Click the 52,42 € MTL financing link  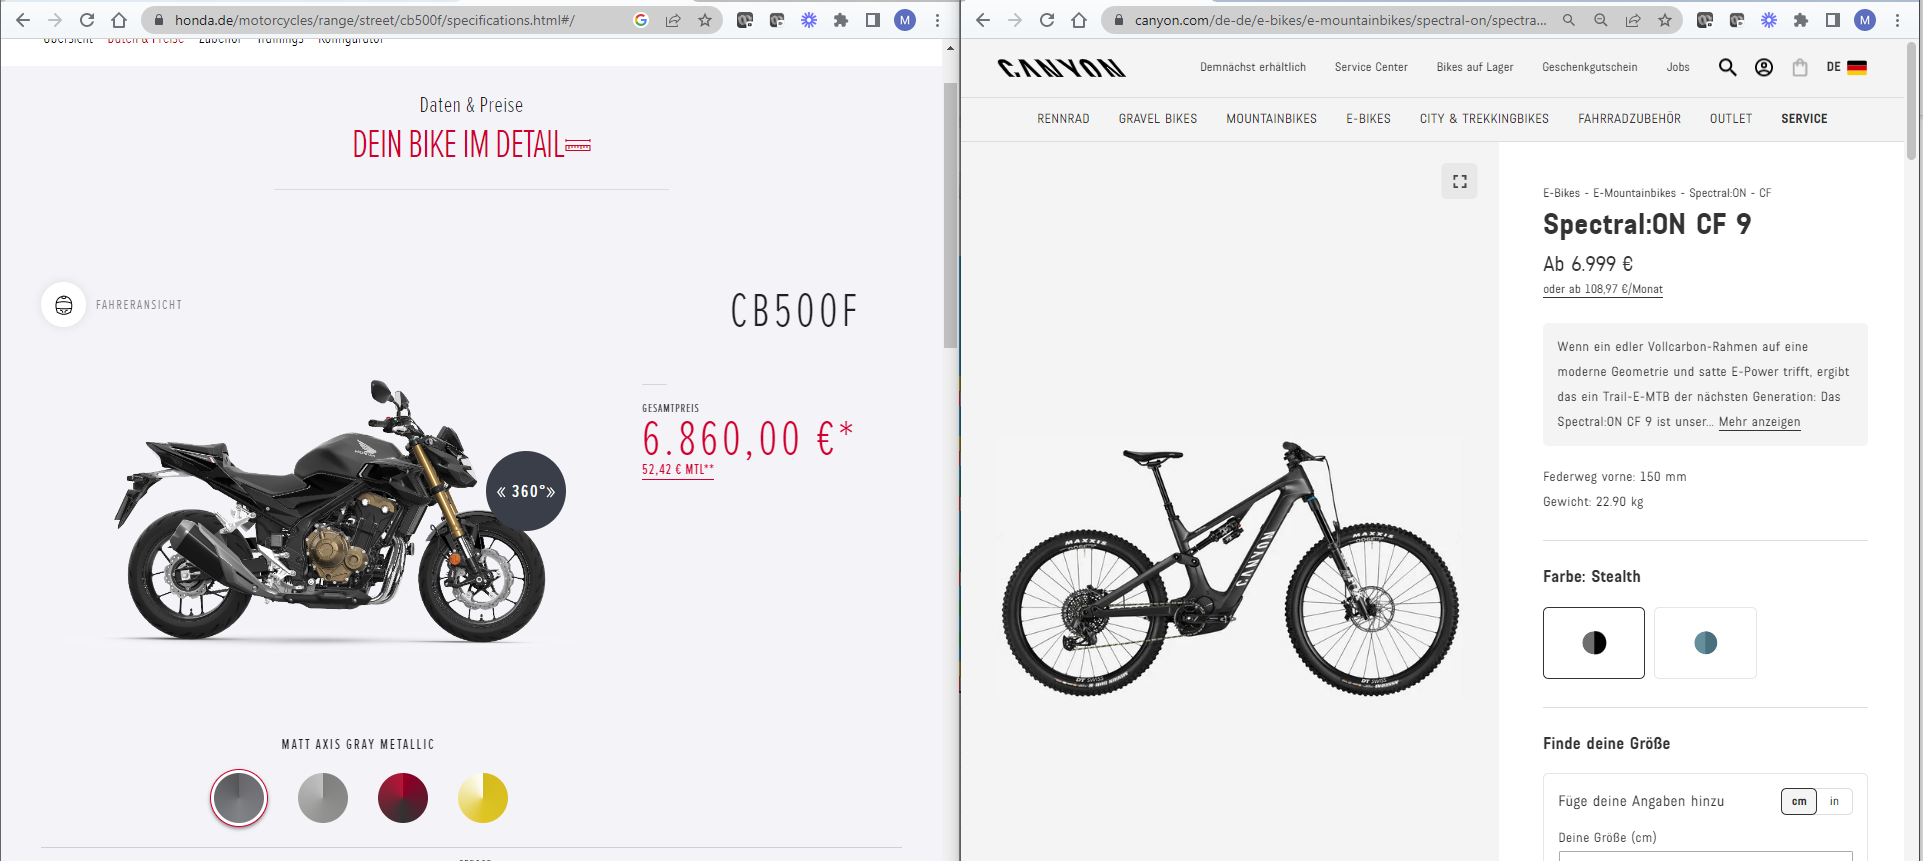pyautogui.click(x=678, y=469)
